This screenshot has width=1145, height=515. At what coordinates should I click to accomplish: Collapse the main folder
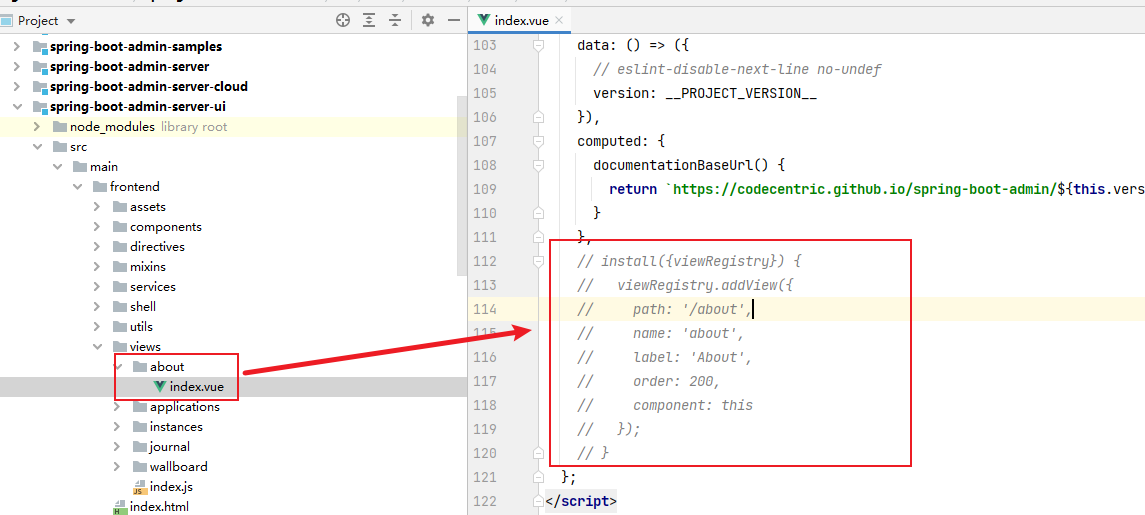57,167
